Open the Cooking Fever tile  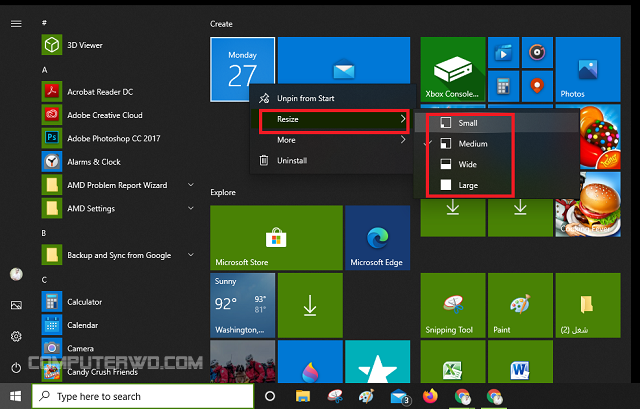(588, 212)
